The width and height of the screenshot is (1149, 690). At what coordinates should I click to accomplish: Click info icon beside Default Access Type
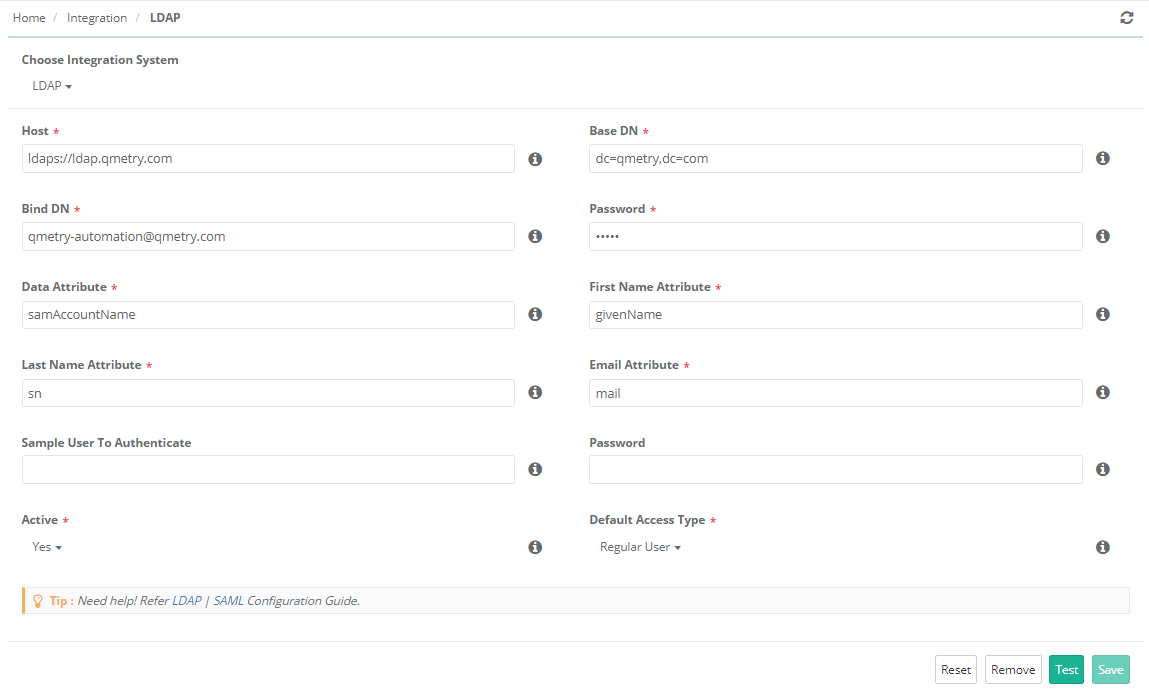pos(1103,548)
